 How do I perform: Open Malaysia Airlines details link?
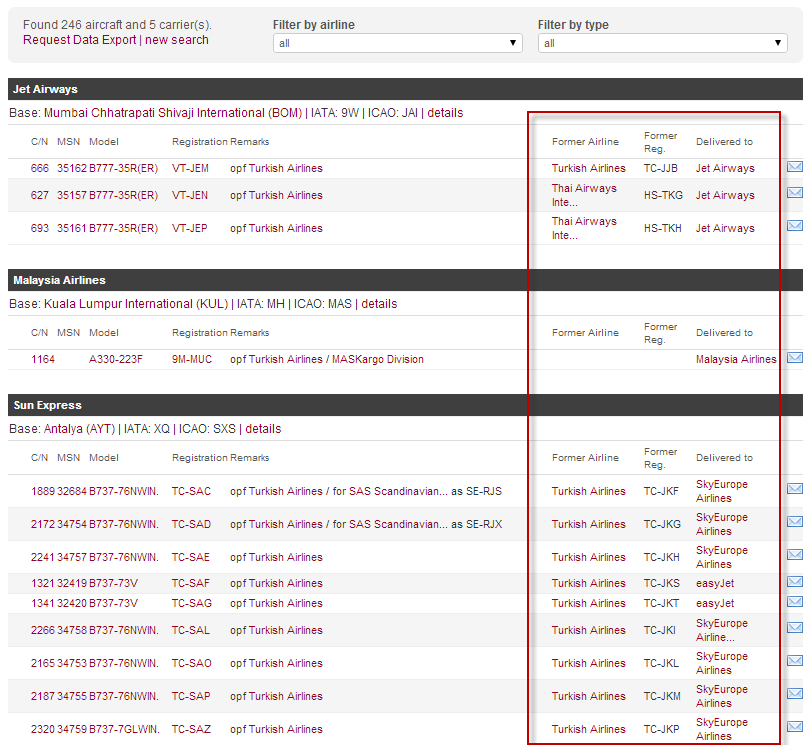[379, 304]
